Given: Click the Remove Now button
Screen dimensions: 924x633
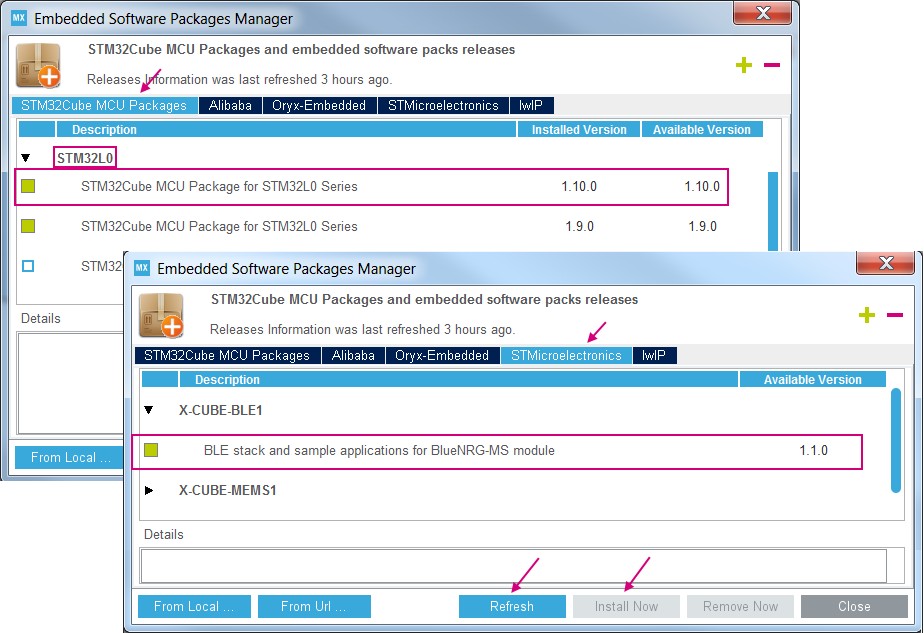Looking at the screenshot, I should pyautogui.click(x=740, y=606).
